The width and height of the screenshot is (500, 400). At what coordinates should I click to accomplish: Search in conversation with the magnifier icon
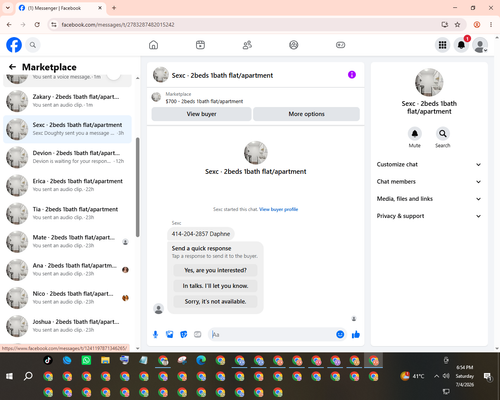[x=443, y=134]
